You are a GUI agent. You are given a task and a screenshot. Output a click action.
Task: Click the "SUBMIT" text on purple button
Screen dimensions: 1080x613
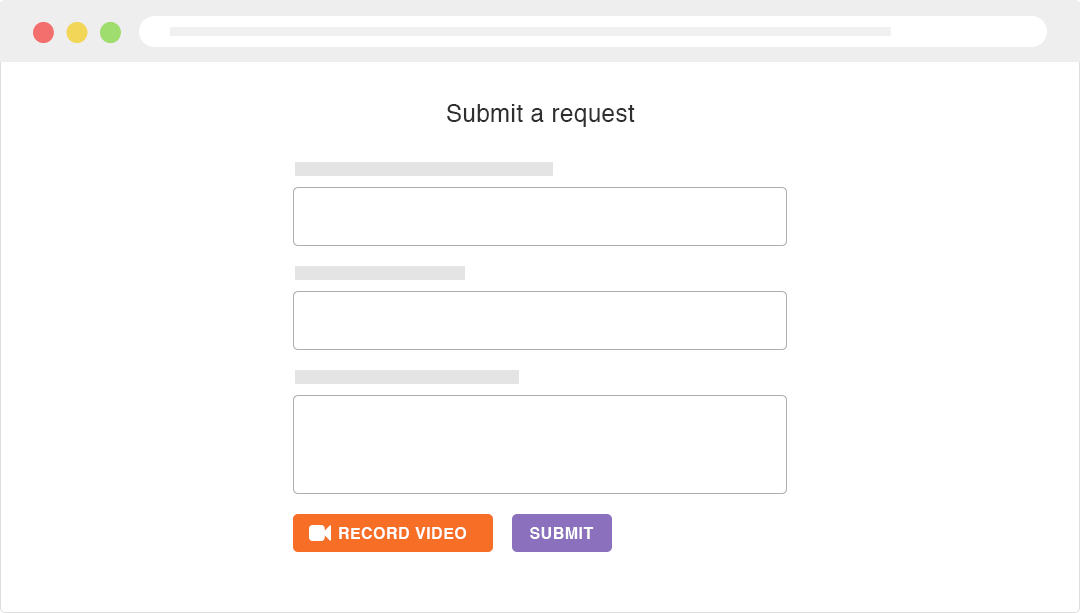coord(561,534)
